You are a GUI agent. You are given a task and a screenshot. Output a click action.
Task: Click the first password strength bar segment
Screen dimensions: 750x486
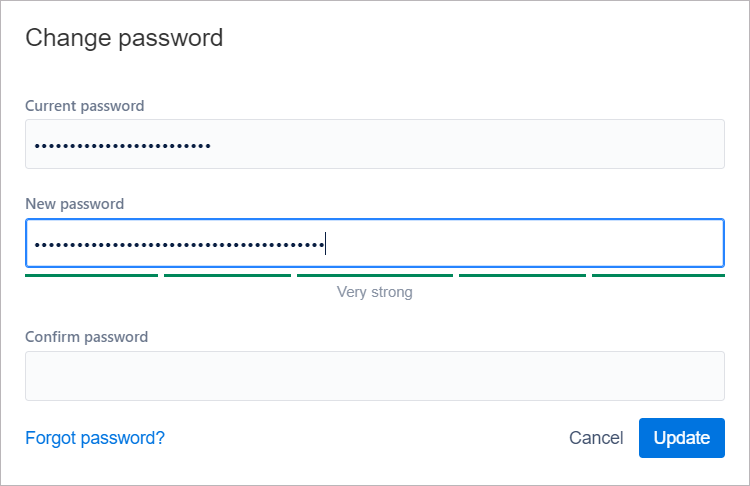coord(91,274)
